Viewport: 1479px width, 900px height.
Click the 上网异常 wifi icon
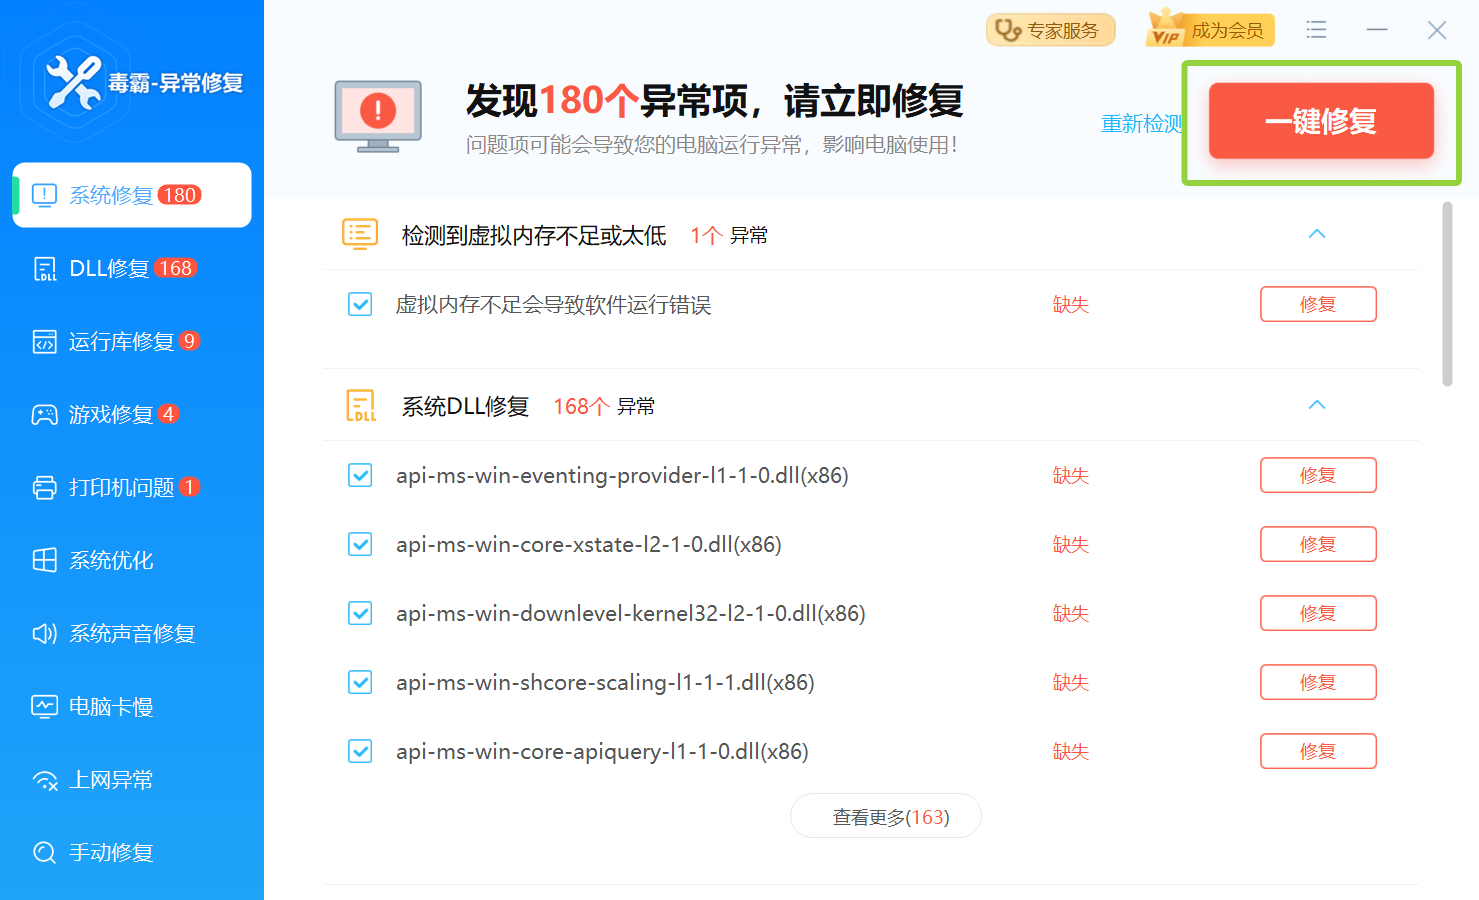45,780
